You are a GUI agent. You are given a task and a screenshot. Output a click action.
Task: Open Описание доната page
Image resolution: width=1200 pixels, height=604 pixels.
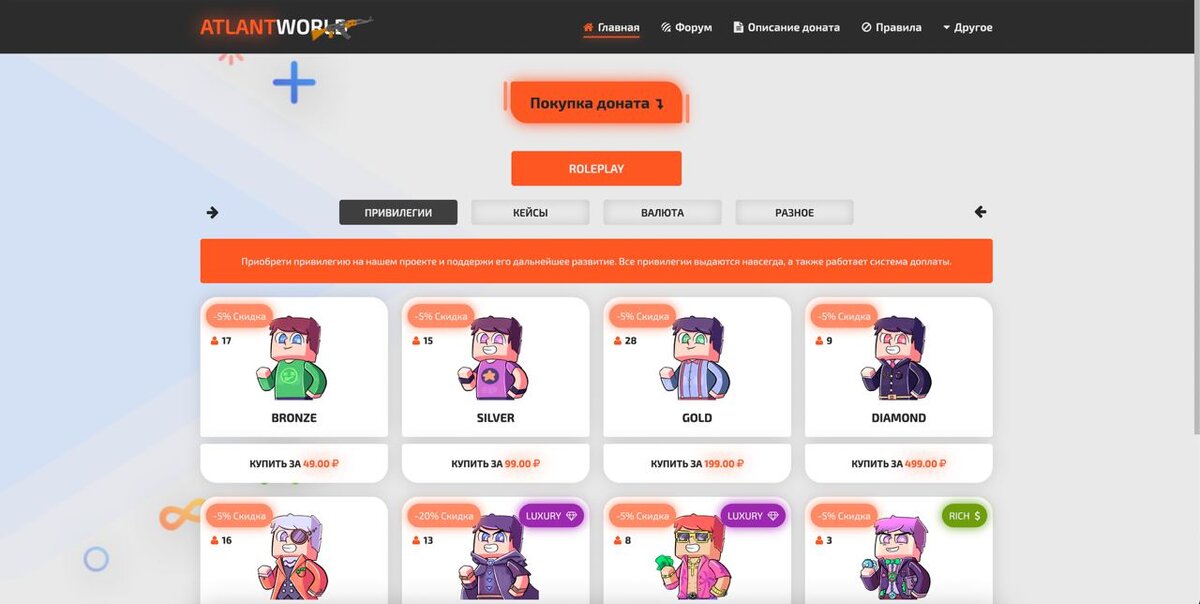click(786, 27)
